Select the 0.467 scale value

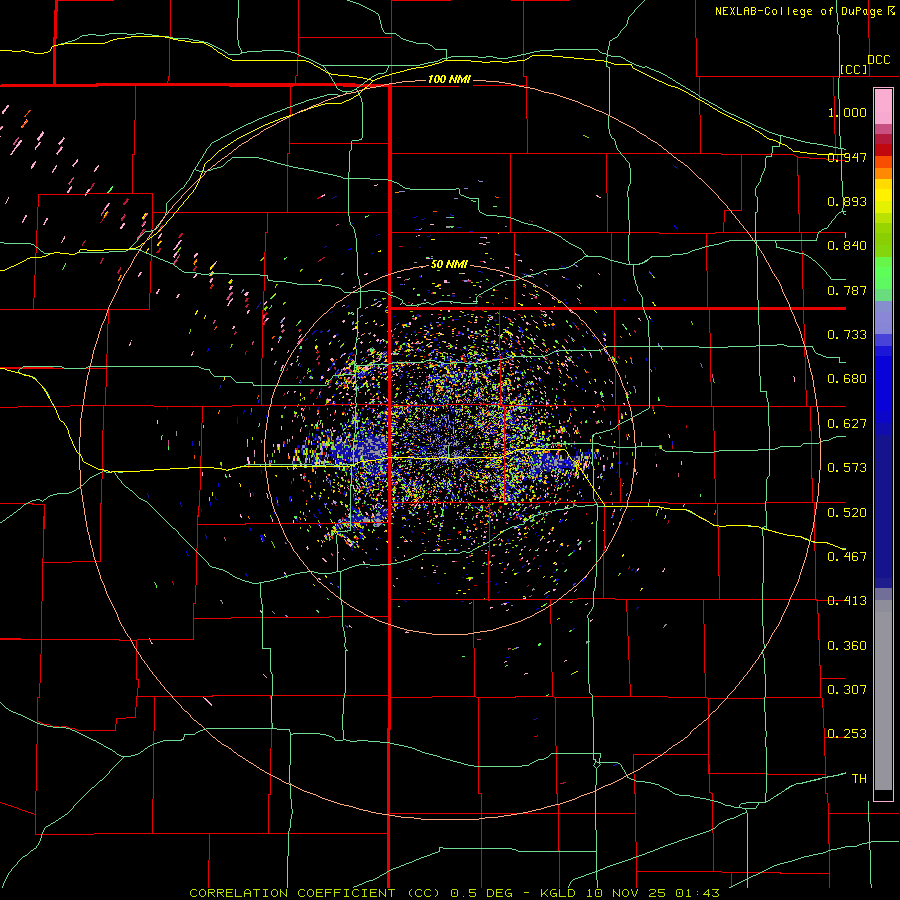point(847,556)
